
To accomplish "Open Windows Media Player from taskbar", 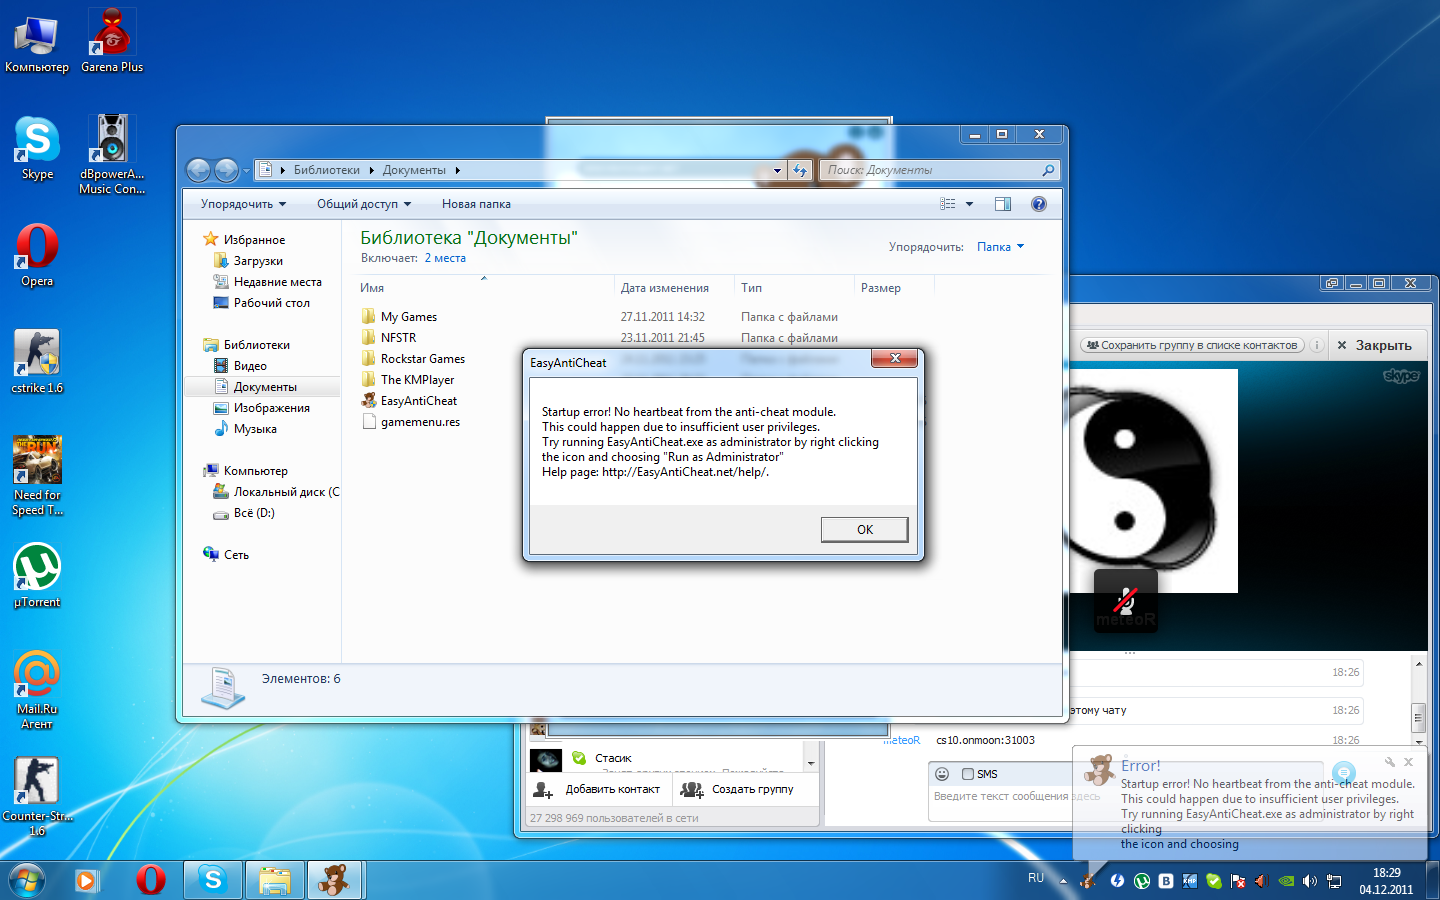I will 87,880.
